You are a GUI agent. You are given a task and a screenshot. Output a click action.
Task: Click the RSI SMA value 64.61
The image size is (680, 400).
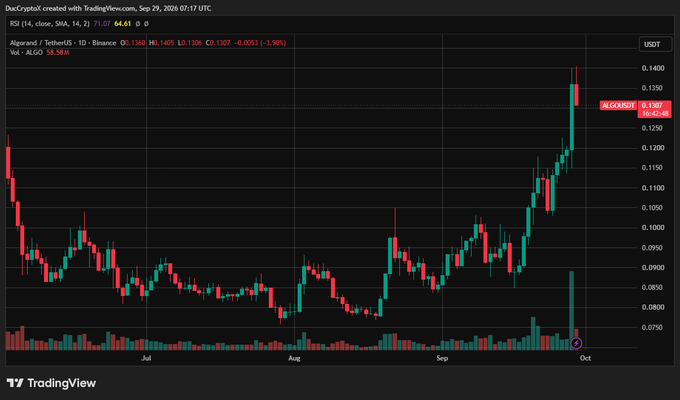coord(122,24)
